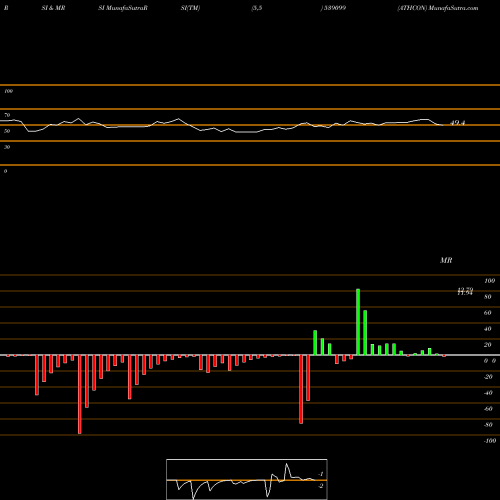This screenshot has width=500, height=500.
Task: Click the '(5,5' parameter text in header
Action: pyautogui.click(x=257, y=8)
